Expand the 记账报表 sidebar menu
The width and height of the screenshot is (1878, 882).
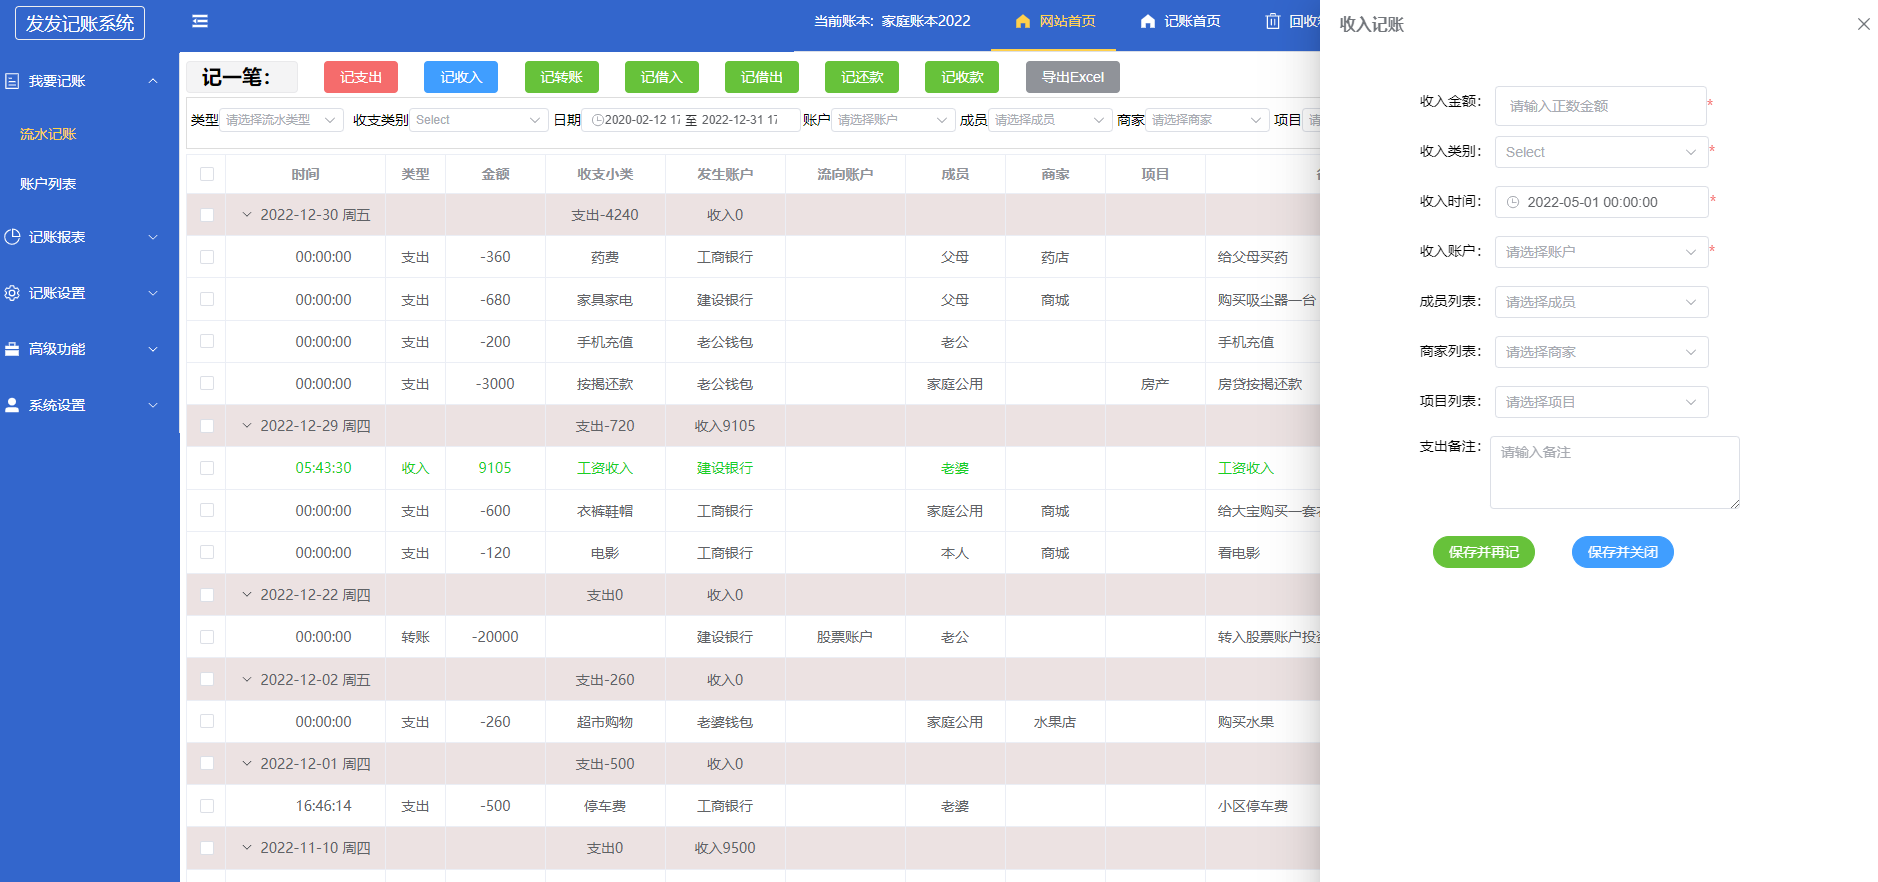coord(89,237)
